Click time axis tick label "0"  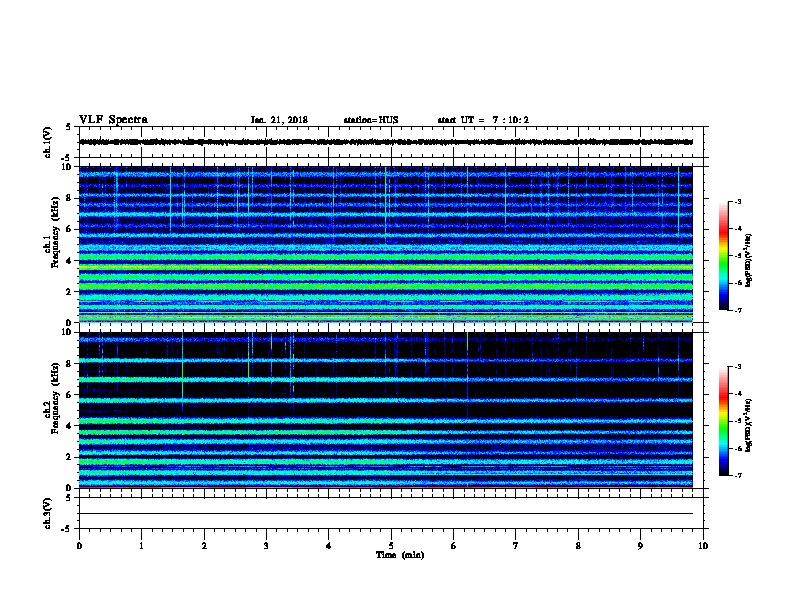[x=79, y=546]
